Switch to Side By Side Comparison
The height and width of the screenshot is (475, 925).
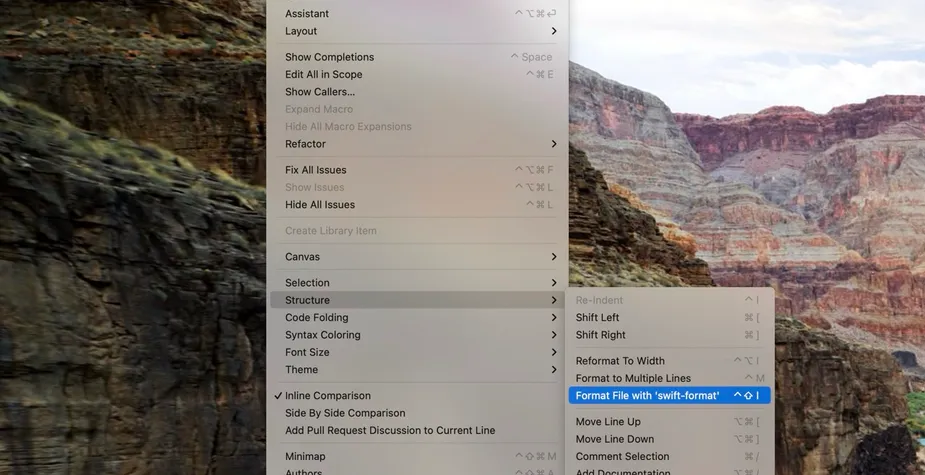click(x=417, y=413)
